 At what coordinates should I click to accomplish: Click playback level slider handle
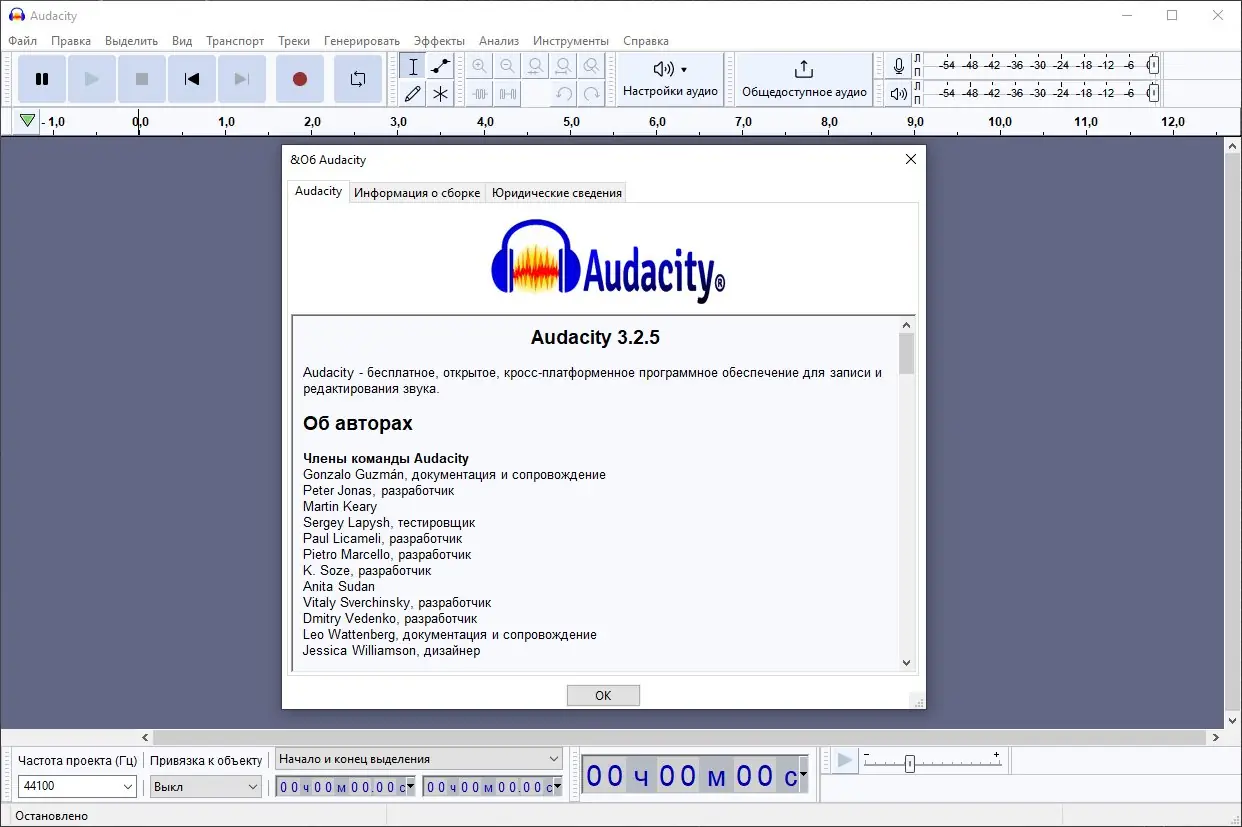point(1153,93)
